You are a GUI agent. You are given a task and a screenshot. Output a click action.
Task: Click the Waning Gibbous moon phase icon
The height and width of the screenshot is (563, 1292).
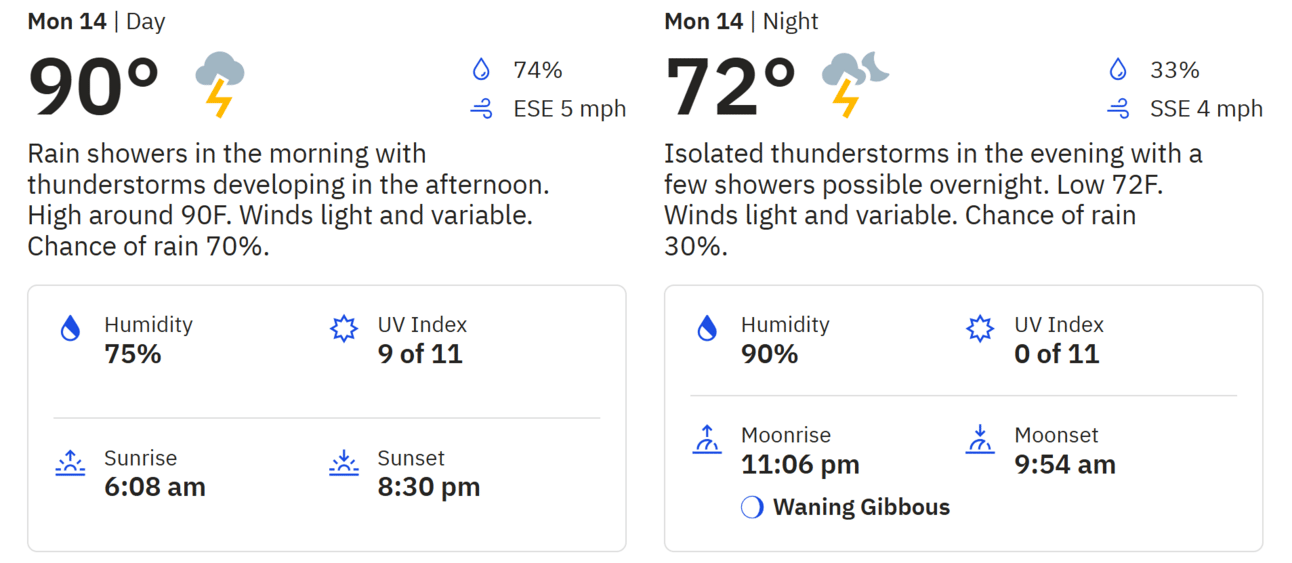pyautogui.click(x=752, y=508)
